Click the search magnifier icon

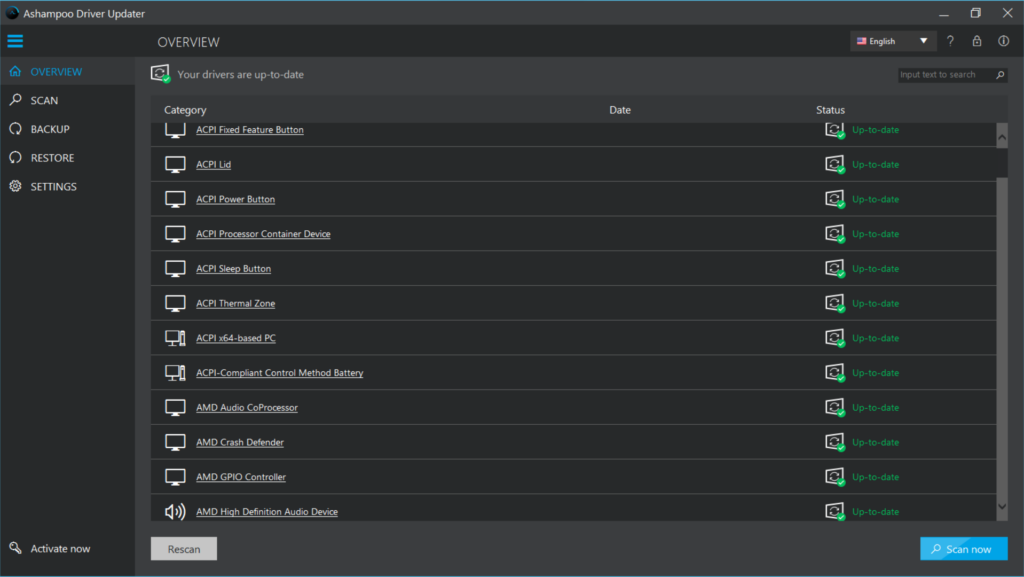1000,75
